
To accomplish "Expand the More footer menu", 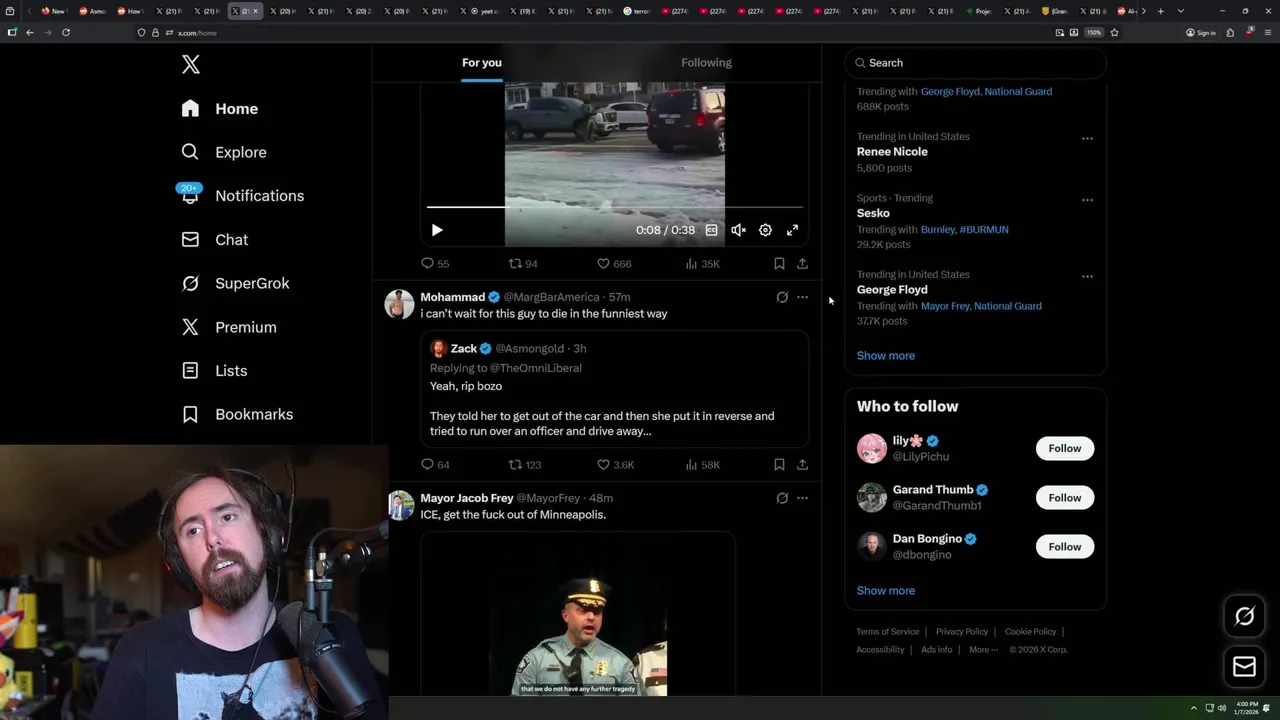I will (x=983, y=650).
